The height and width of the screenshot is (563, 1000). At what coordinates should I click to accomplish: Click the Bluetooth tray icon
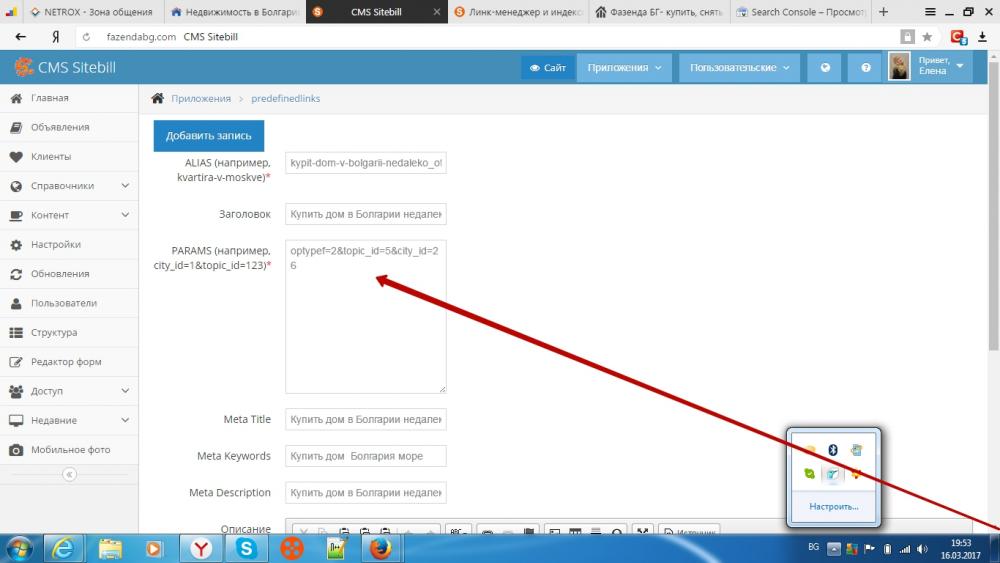coord(833,450)
